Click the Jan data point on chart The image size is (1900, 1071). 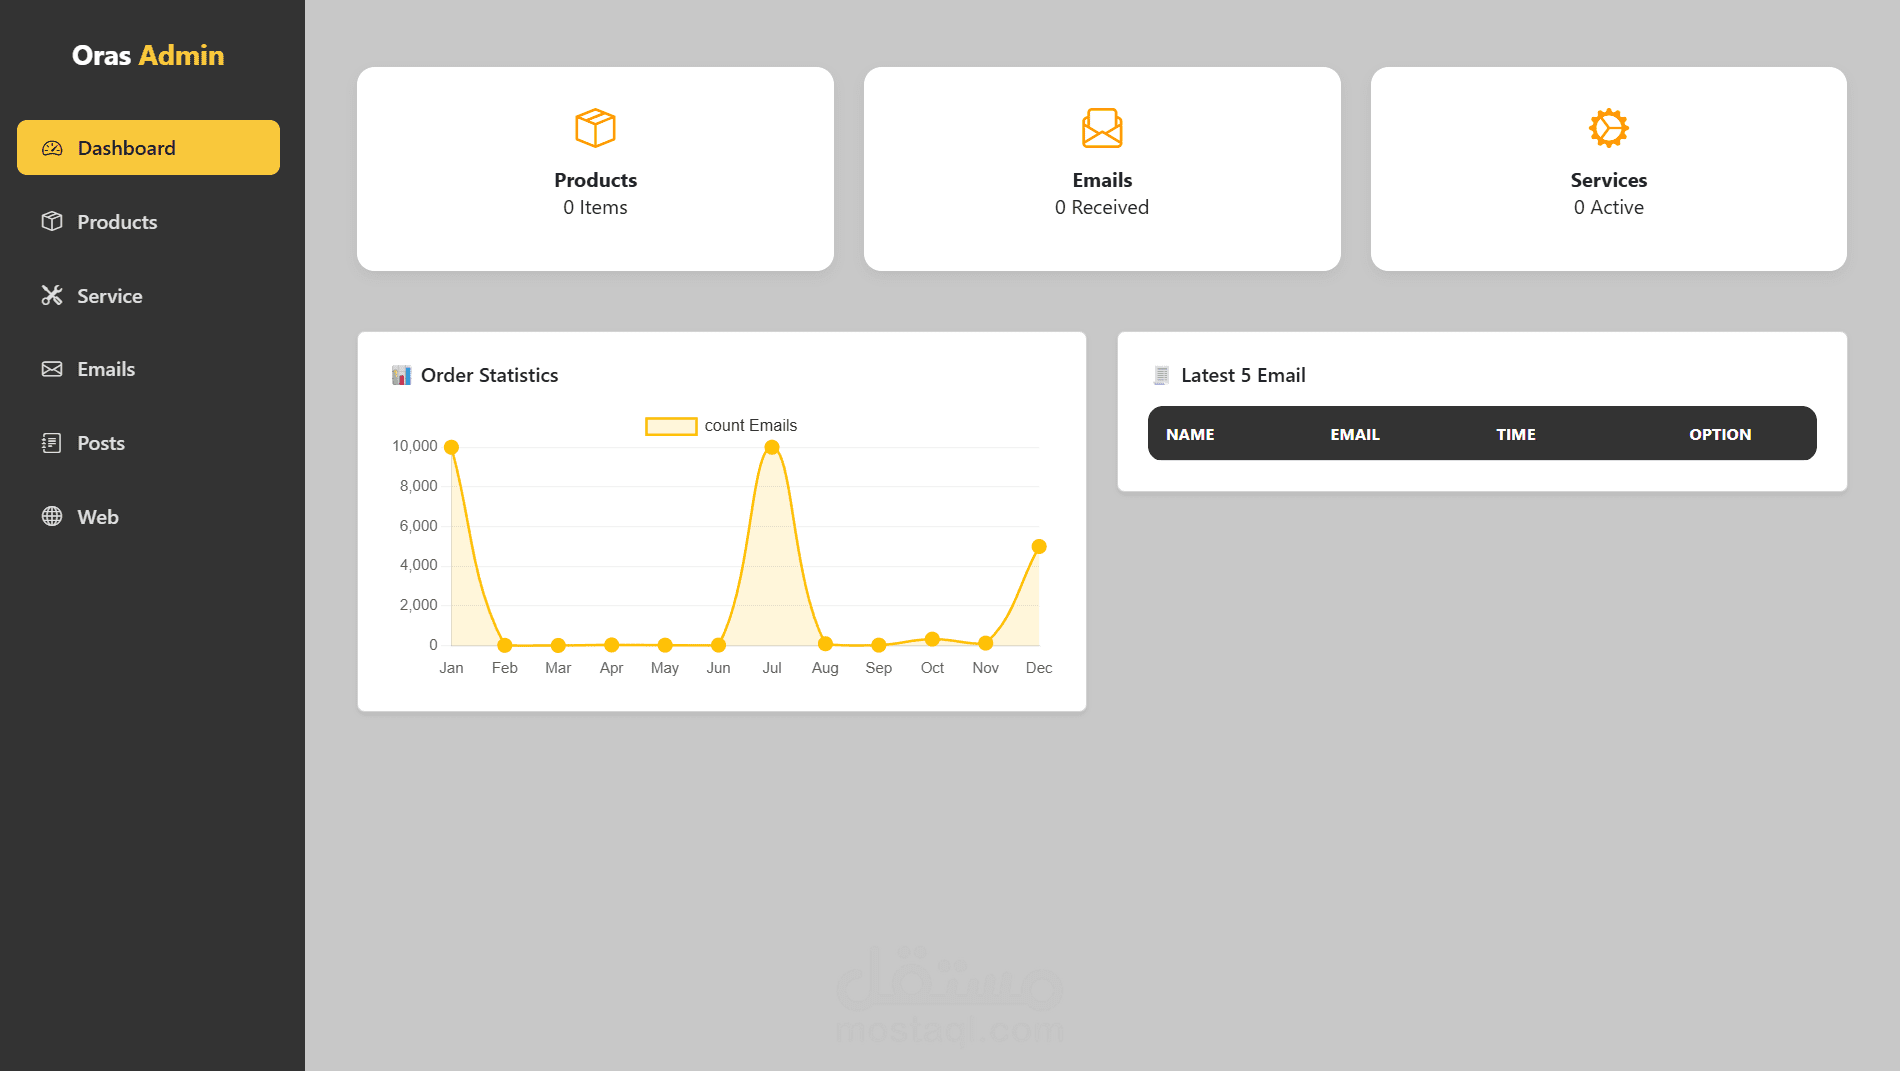(x=451, y=447)
